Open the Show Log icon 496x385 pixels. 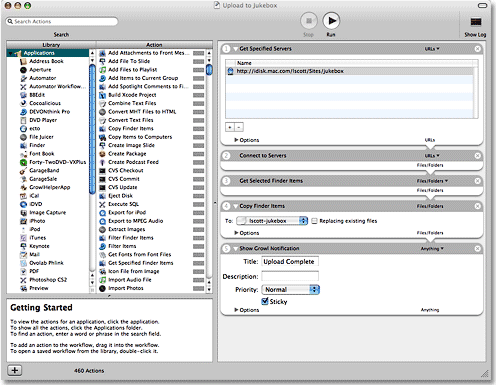pos(475,22)
